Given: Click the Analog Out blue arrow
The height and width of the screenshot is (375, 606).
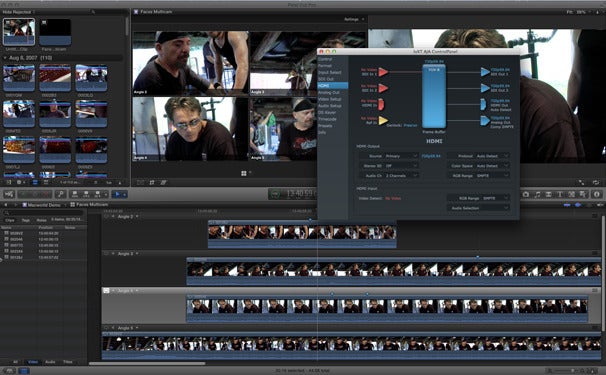Looking at the screenshot, I should coord(485,121).
